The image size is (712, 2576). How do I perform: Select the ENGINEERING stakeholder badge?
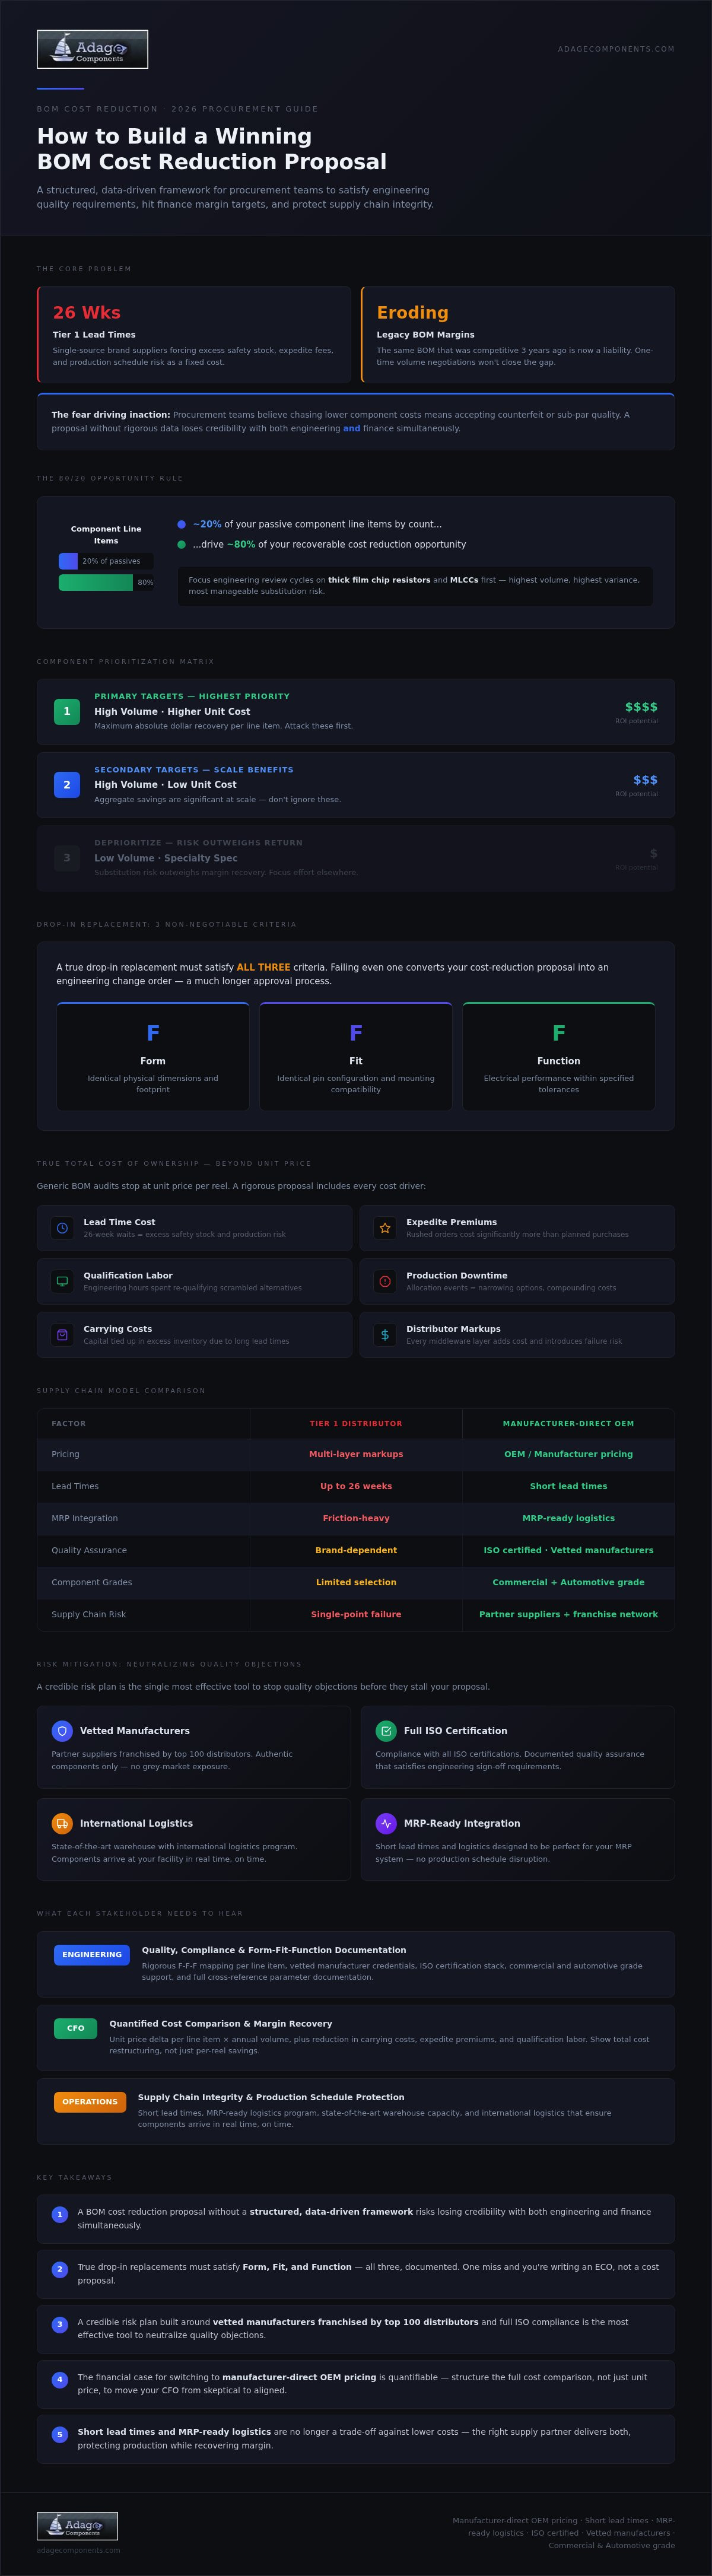92,1954
